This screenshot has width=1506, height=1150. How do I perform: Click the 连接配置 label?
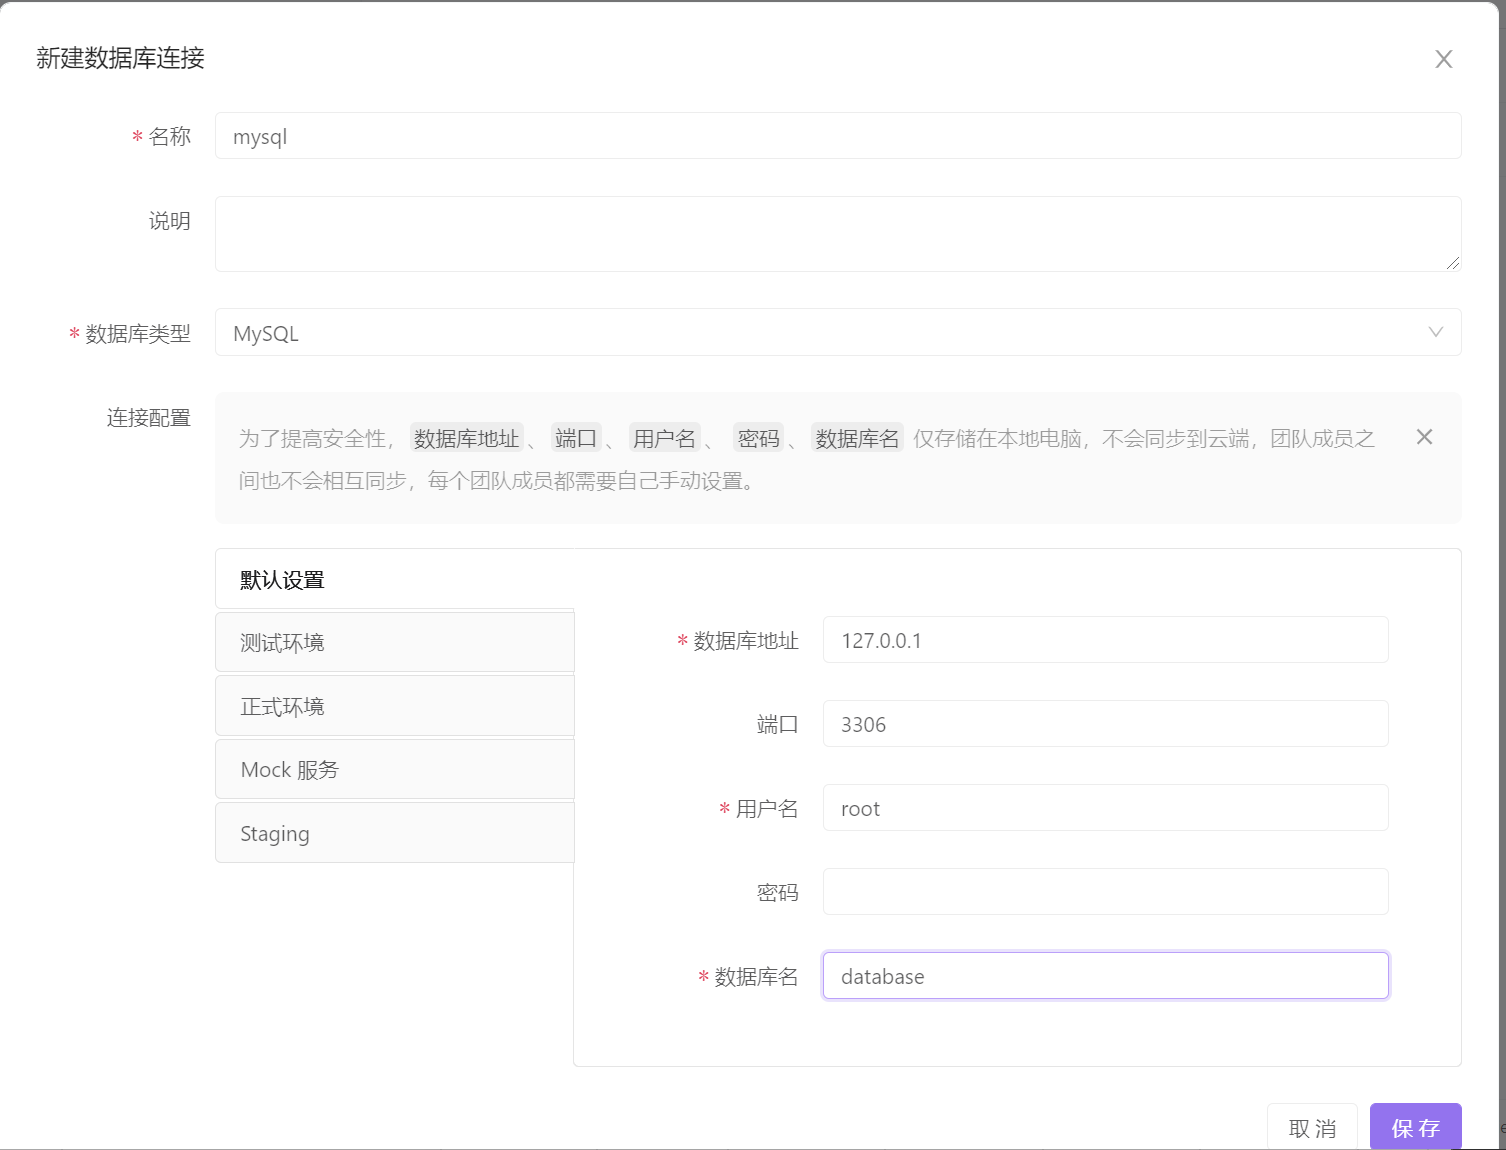pos(148,417)
